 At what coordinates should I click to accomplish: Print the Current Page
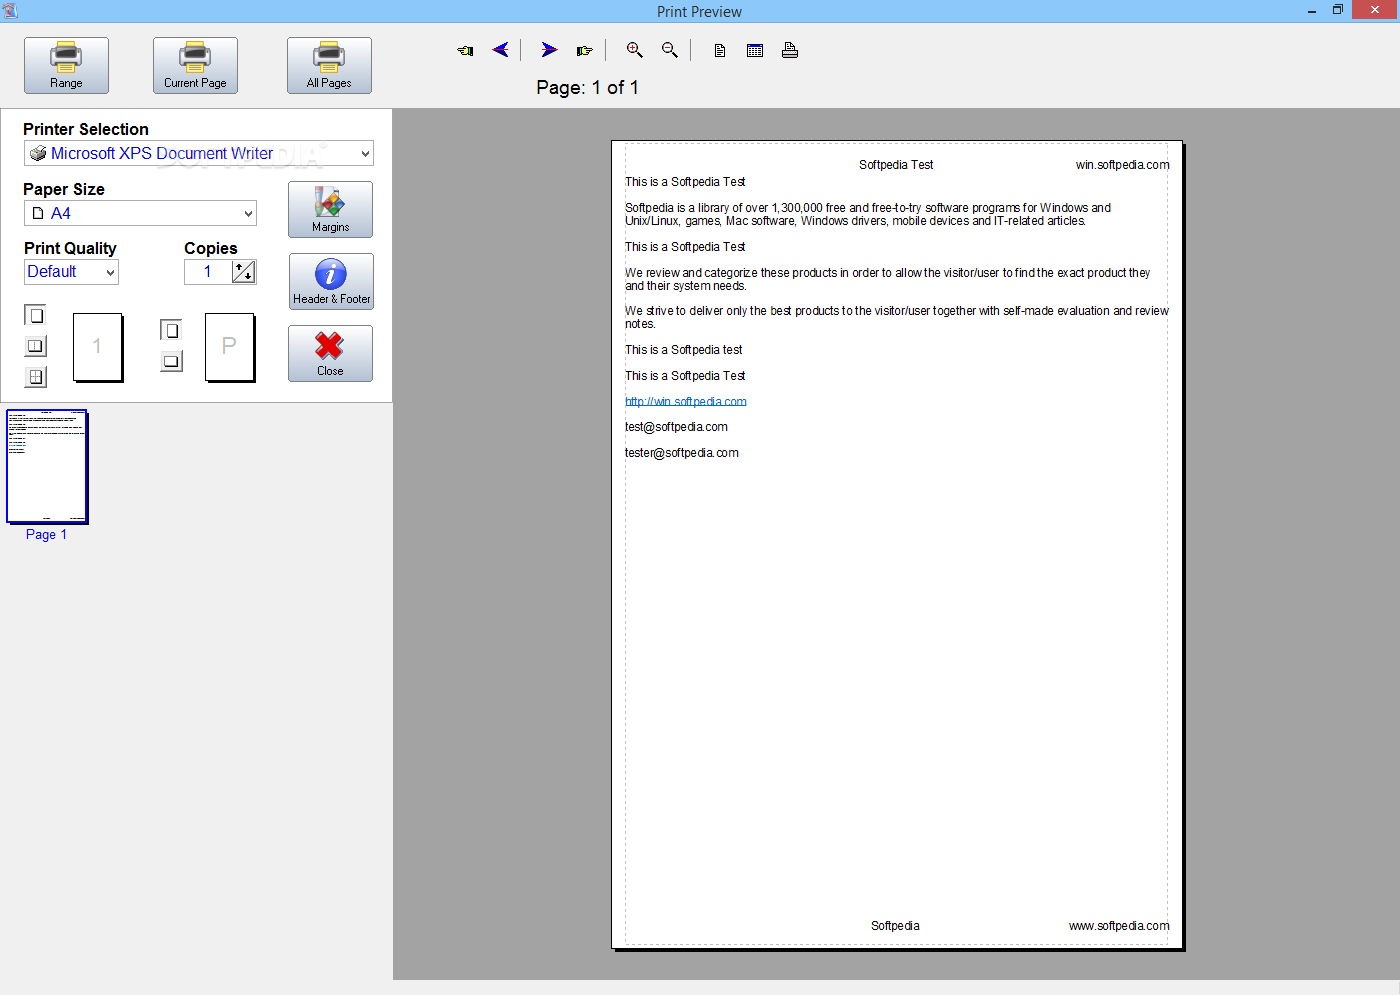pyautogui.click(x=195, y=66)
